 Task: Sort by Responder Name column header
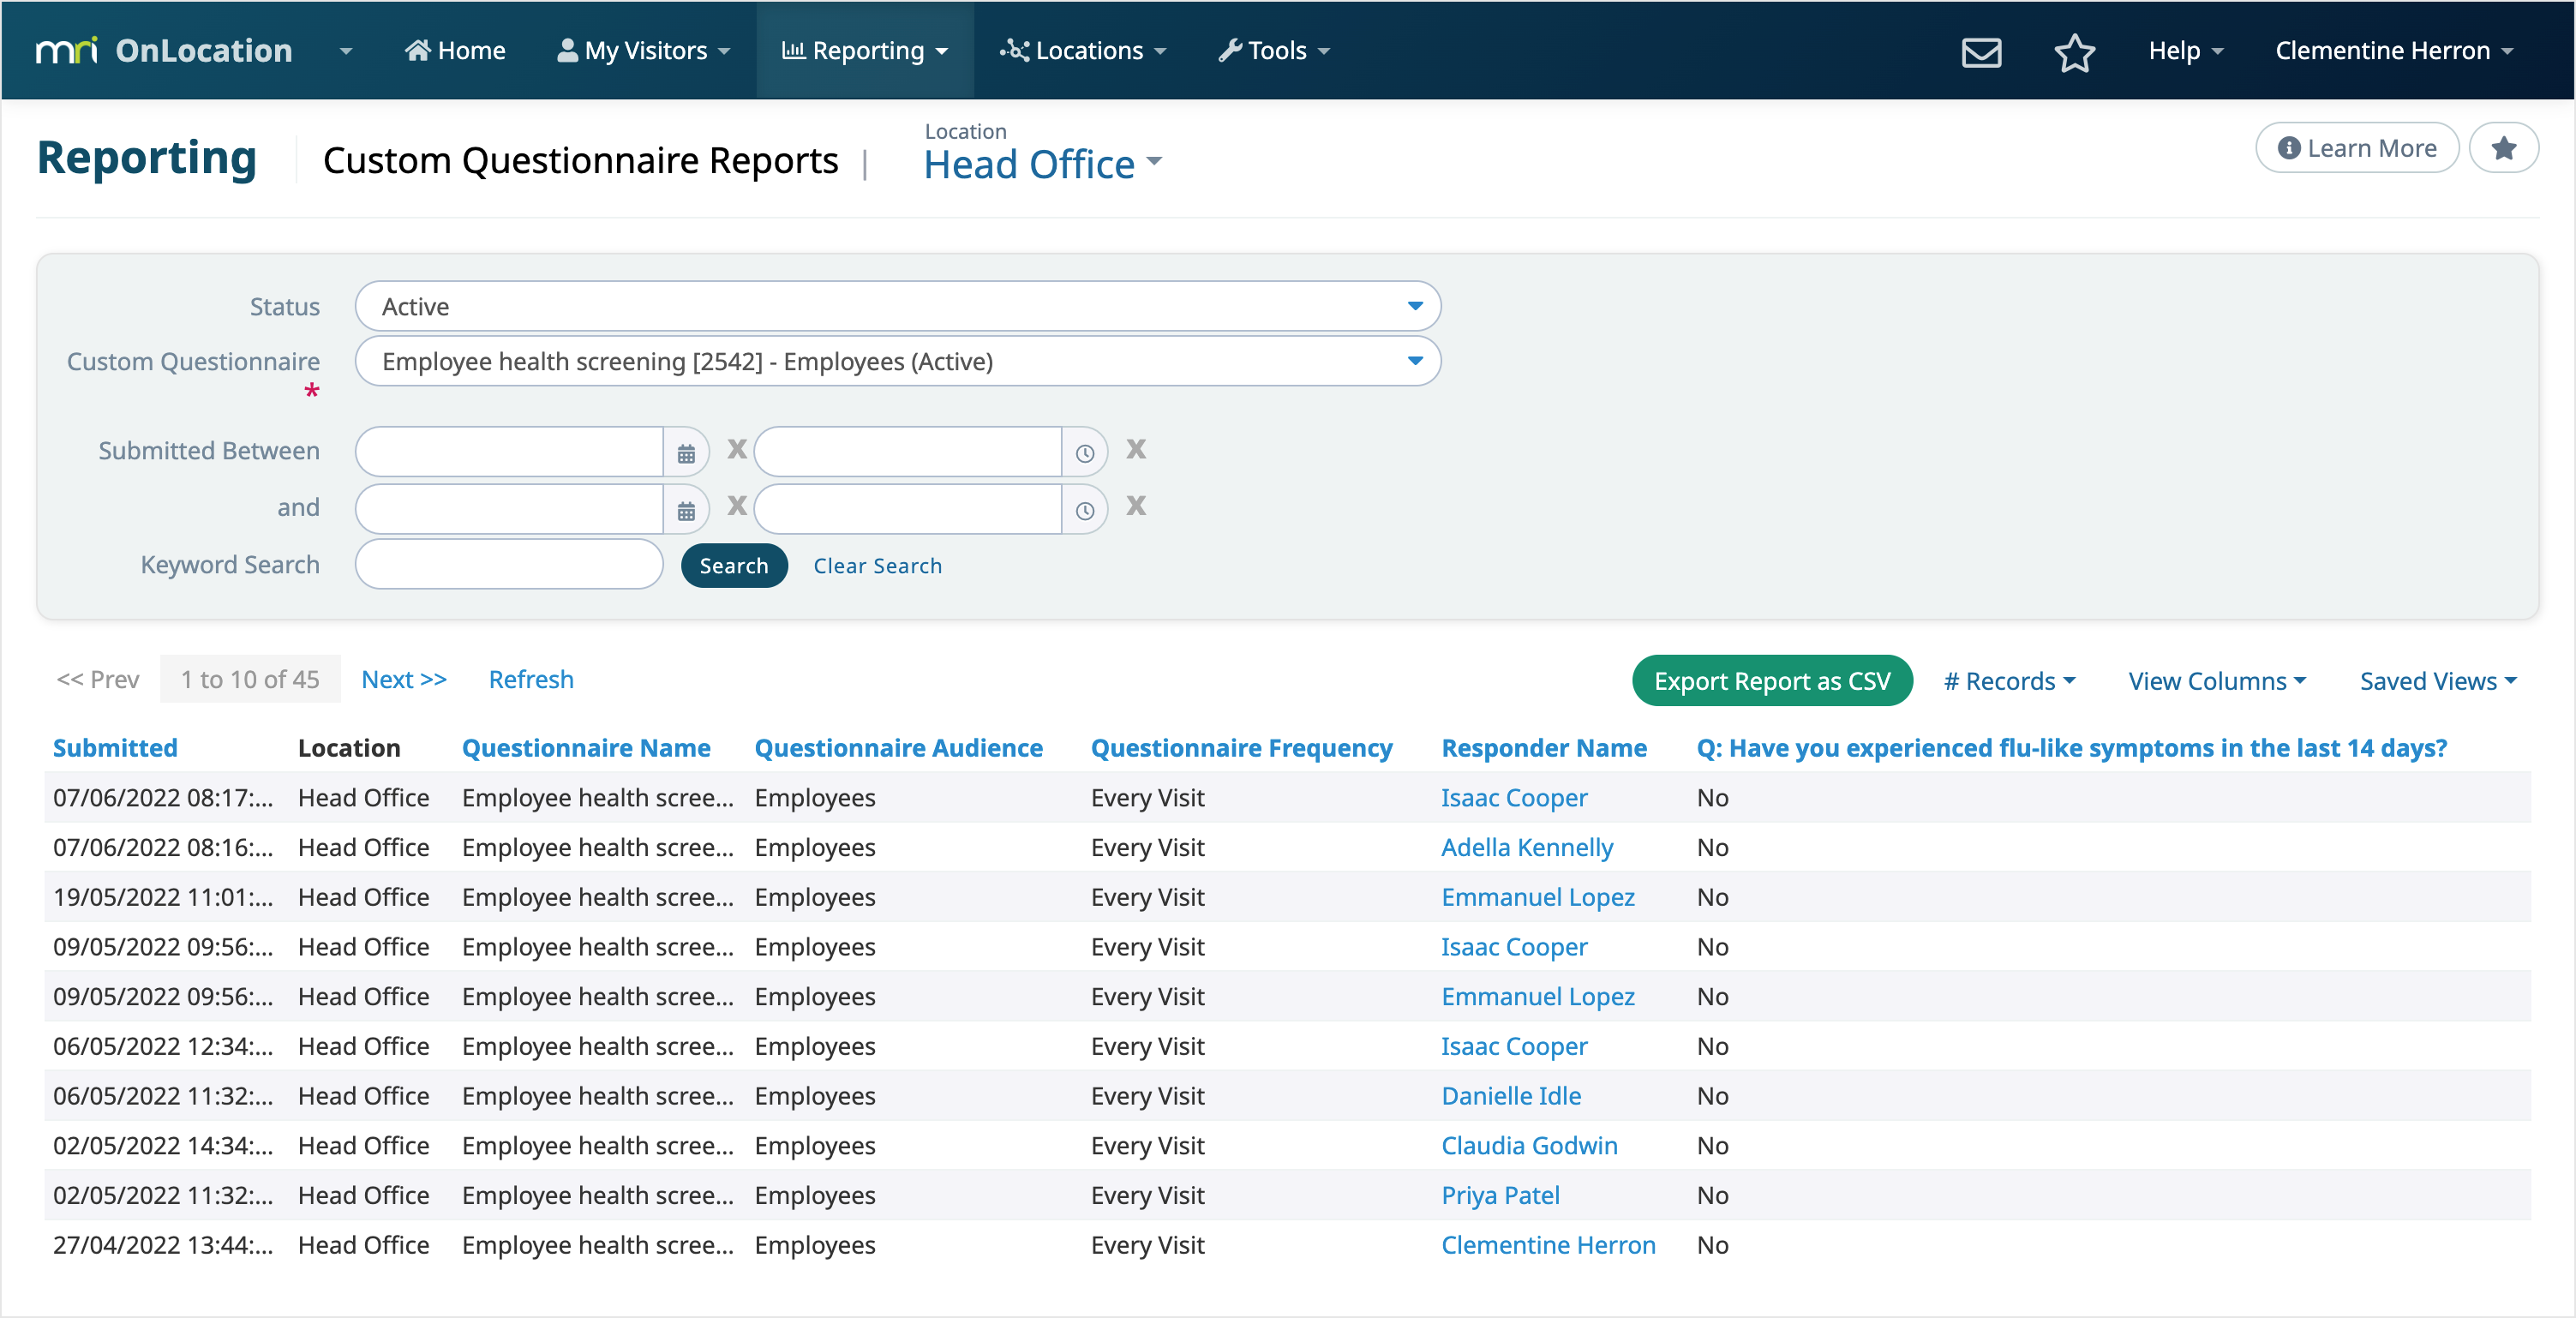pos(1543,748)
